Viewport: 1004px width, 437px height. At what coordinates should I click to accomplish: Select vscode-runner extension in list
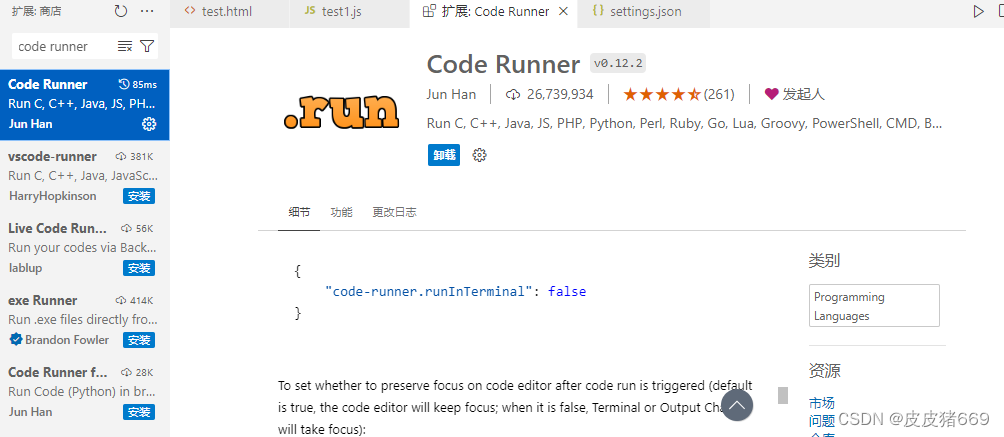[x=85, y=176]
